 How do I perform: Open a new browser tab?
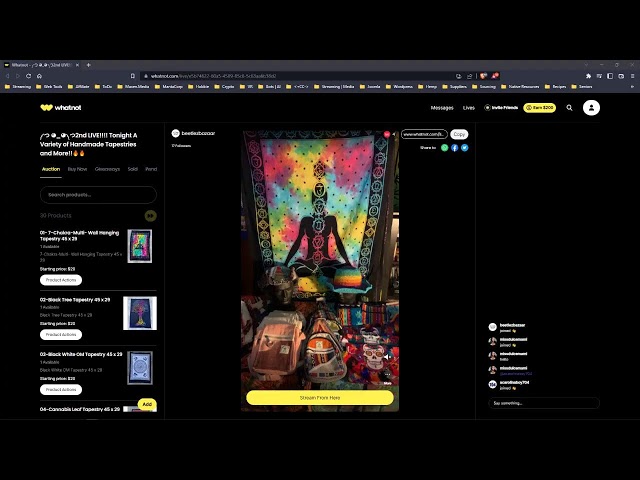click(89, 65)
